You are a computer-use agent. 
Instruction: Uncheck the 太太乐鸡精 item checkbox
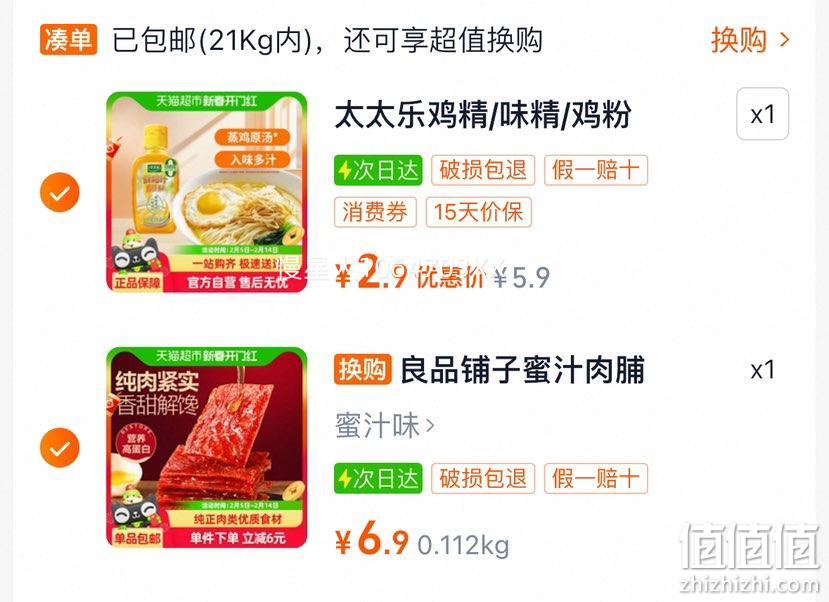coord(60,192)
